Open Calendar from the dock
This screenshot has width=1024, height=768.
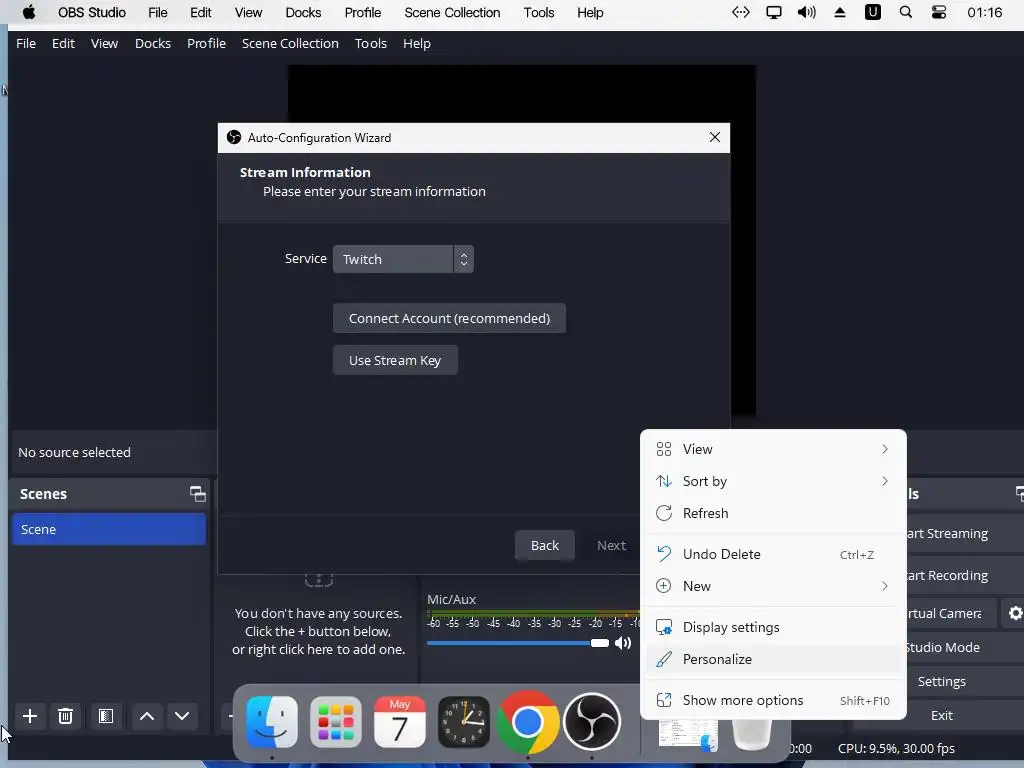(x=400, y=722)
